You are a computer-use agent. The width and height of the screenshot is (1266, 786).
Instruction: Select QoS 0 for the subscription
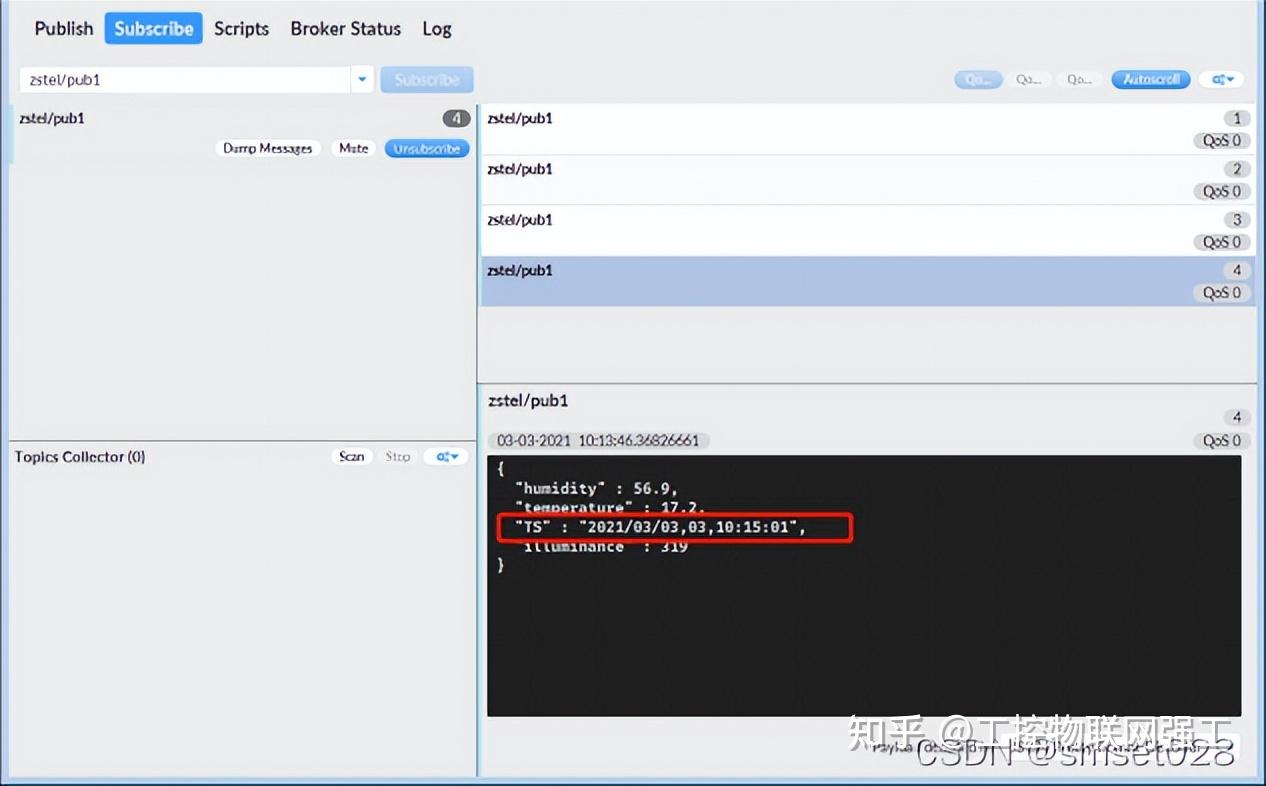[978, 79]
